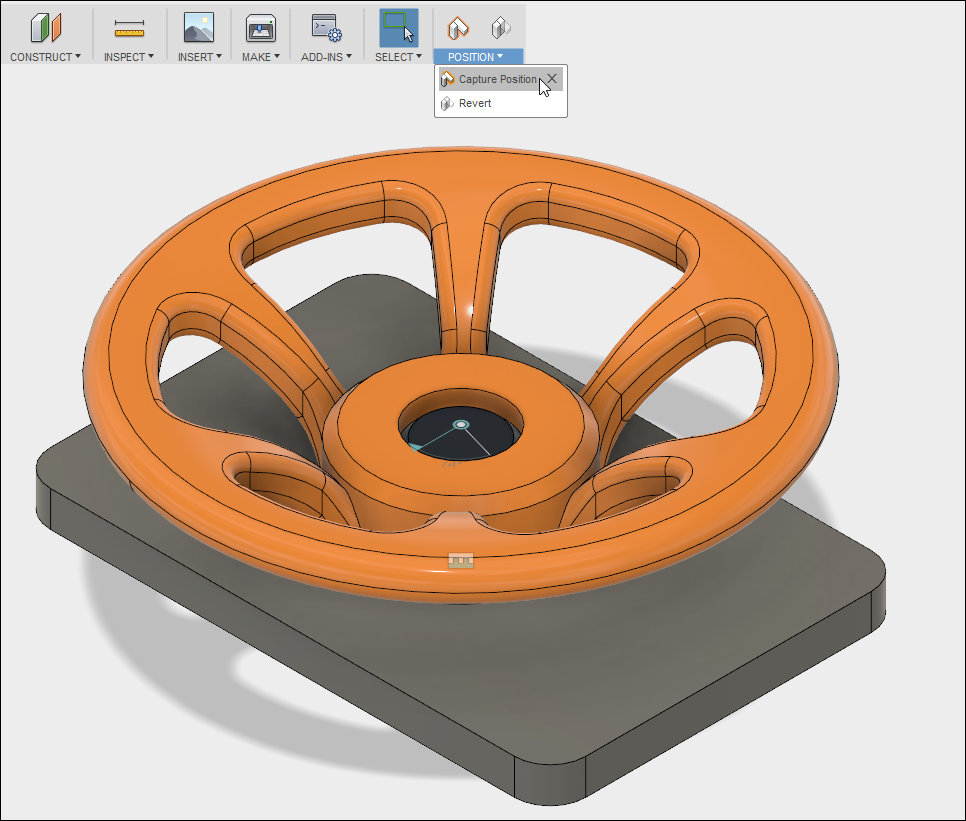The height and width of the screenshot is (821, 966).
Task: Expand the ADD-INS dropdown menu
Action: point(326,57)
